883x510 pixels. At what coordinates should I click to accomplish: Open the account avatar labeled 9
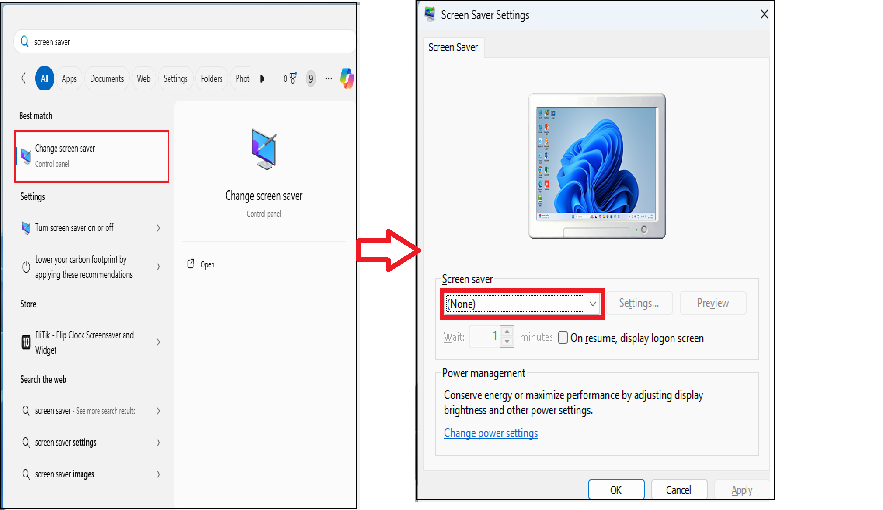point(310,79)
